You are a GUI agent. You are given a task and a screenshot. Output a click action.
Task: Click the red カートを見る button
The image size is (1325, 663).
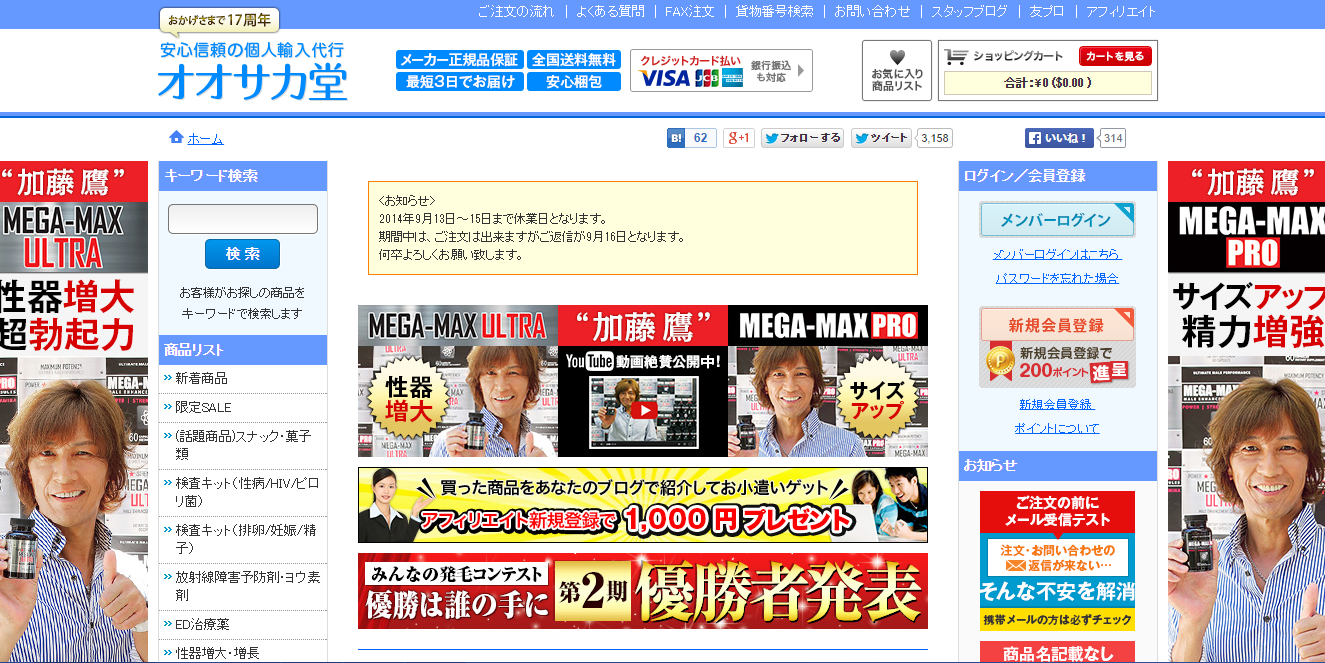click(1115, 56)
